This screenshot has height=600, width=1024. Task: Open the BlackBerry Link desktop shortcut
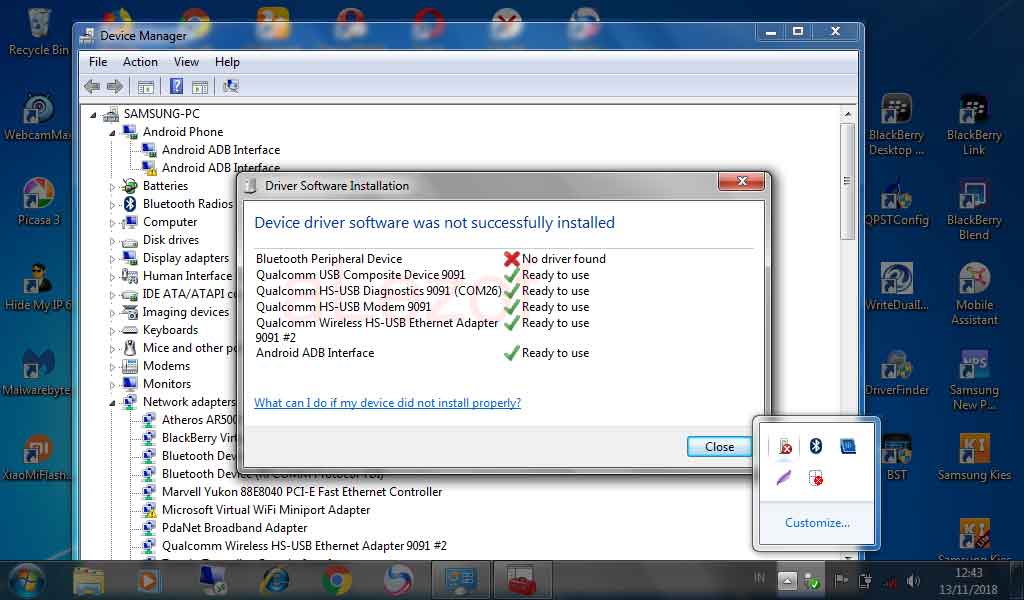pyautogui.click(x=974, y=125)
